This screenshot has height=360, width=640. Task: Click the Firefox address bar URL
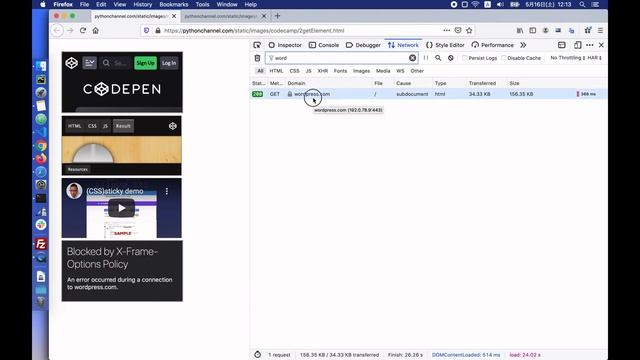[x=254, y=31]
